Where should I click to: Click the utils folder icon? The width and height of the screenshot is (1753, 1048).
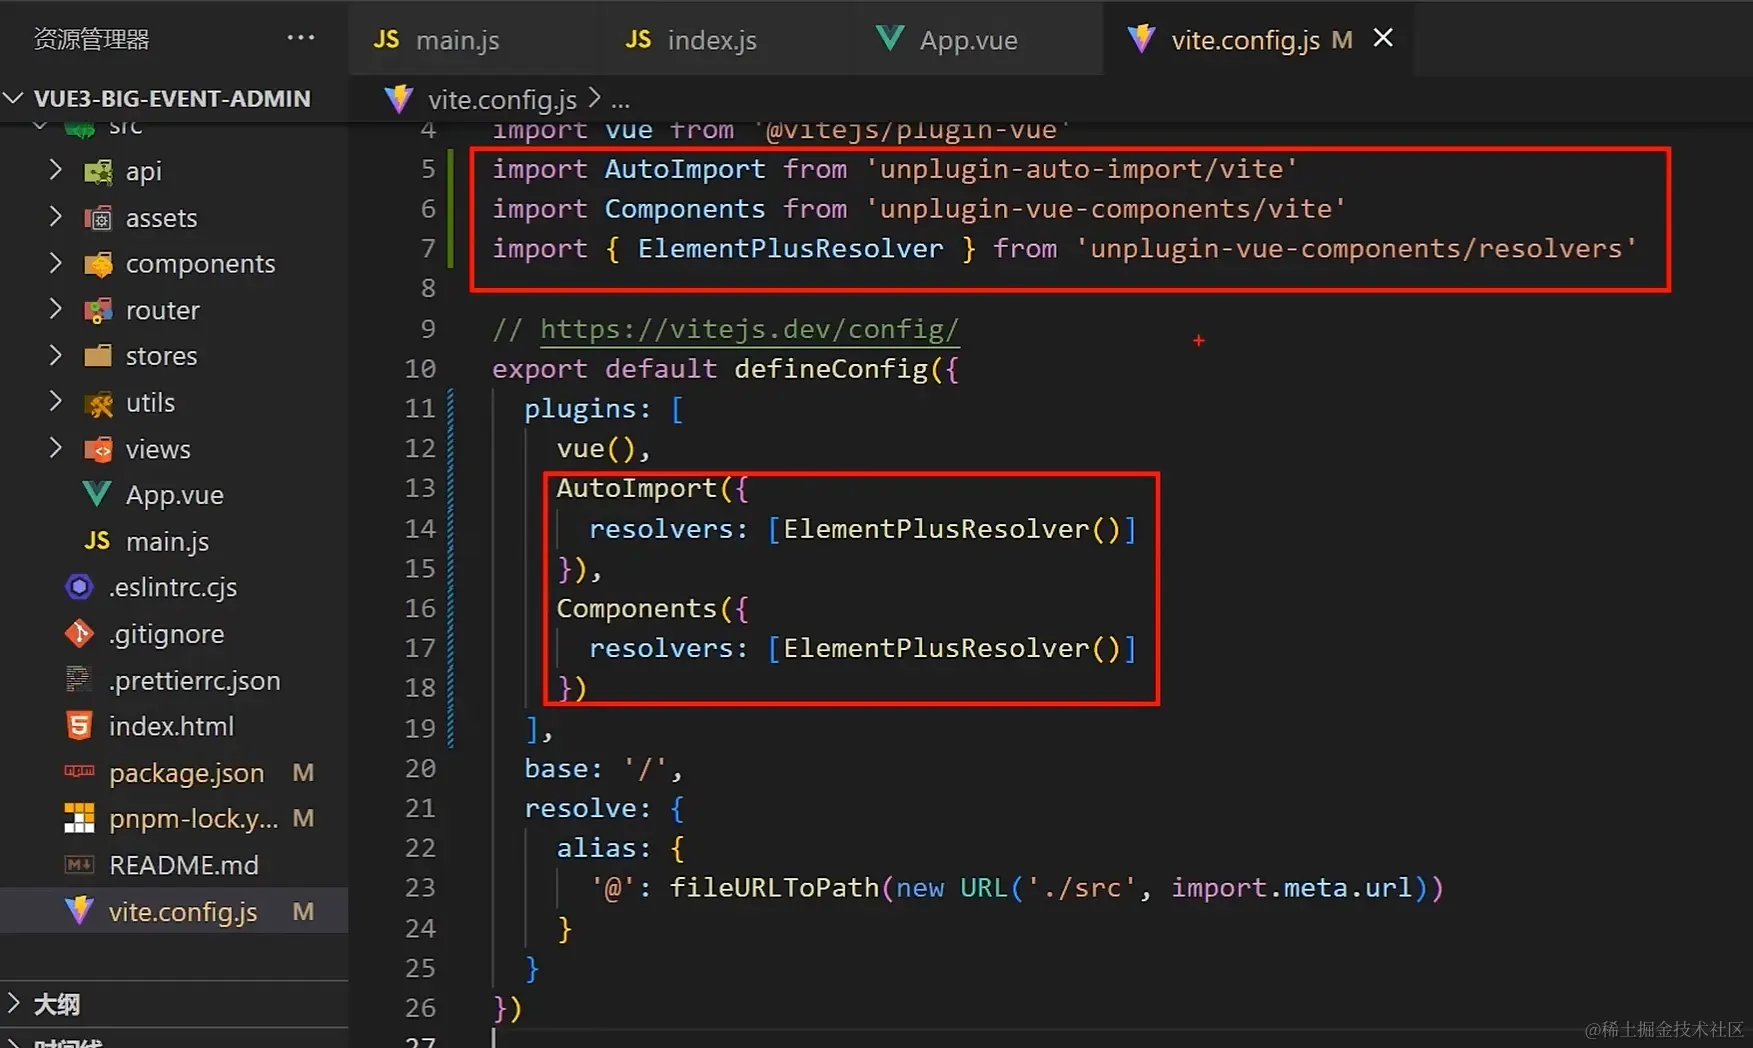pyautogui.click(x=98, y=403)
